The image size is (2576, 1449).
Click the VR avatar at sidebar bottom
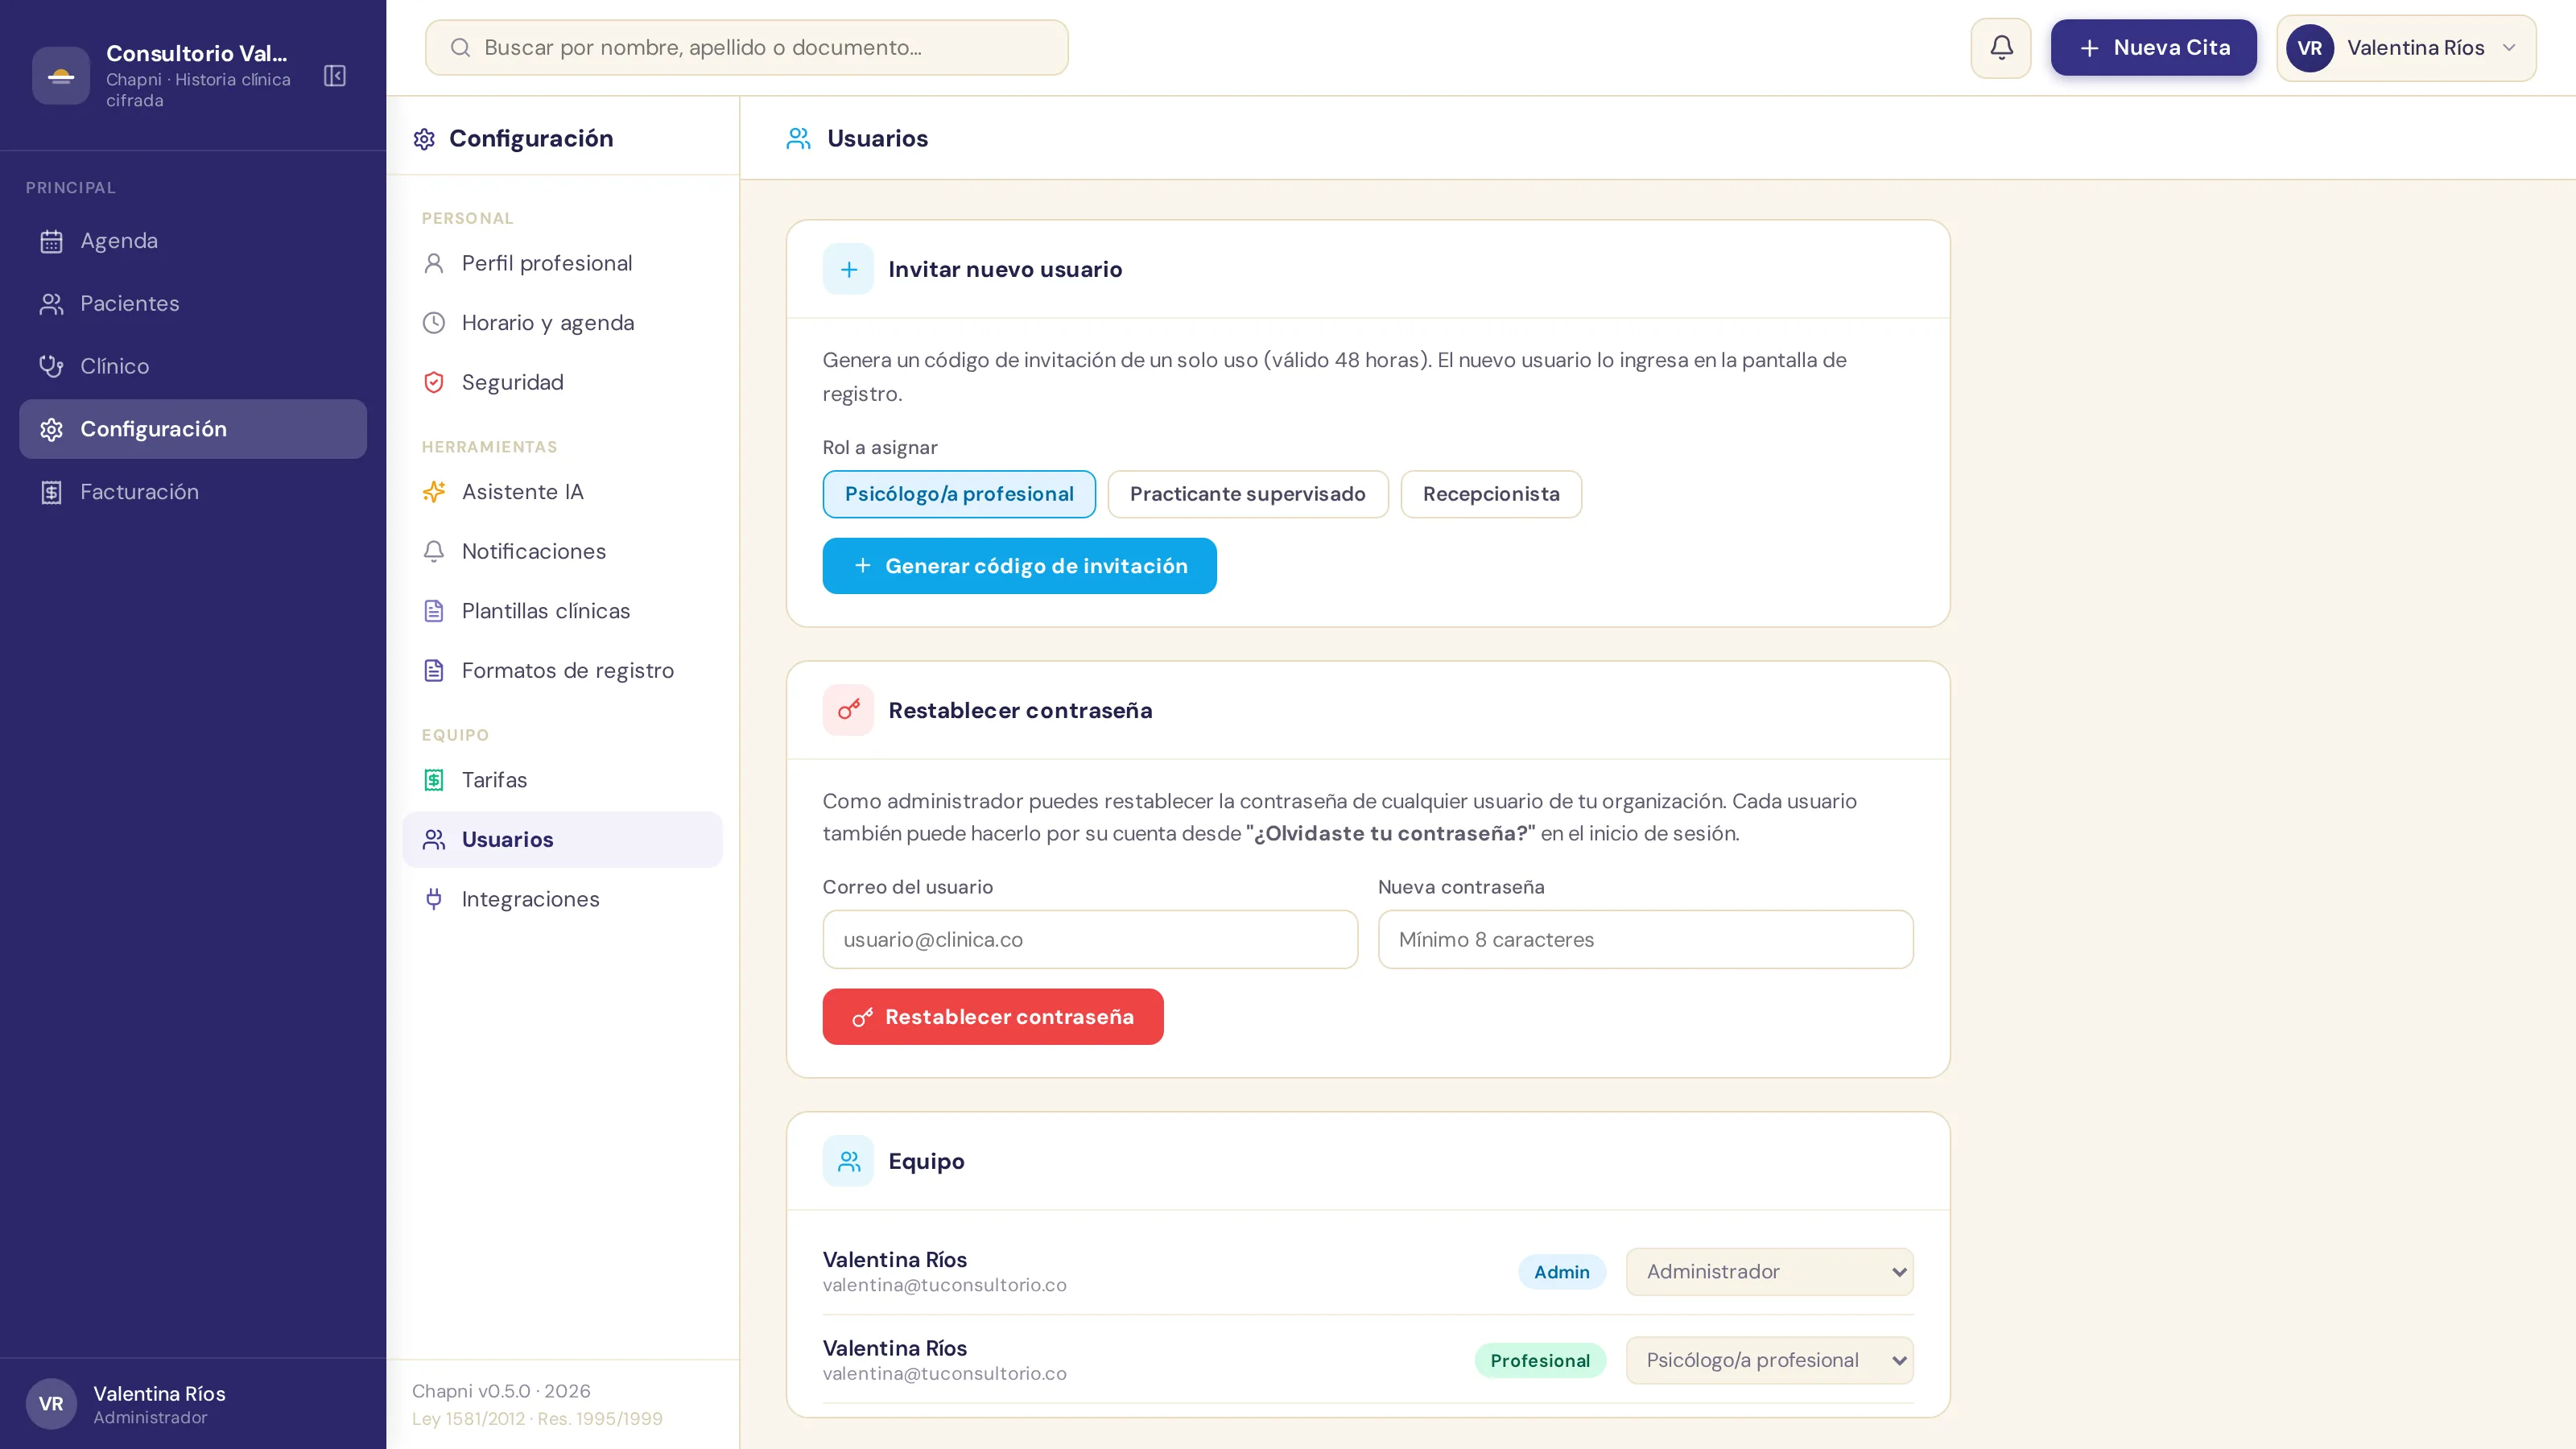pos(51,1404)
